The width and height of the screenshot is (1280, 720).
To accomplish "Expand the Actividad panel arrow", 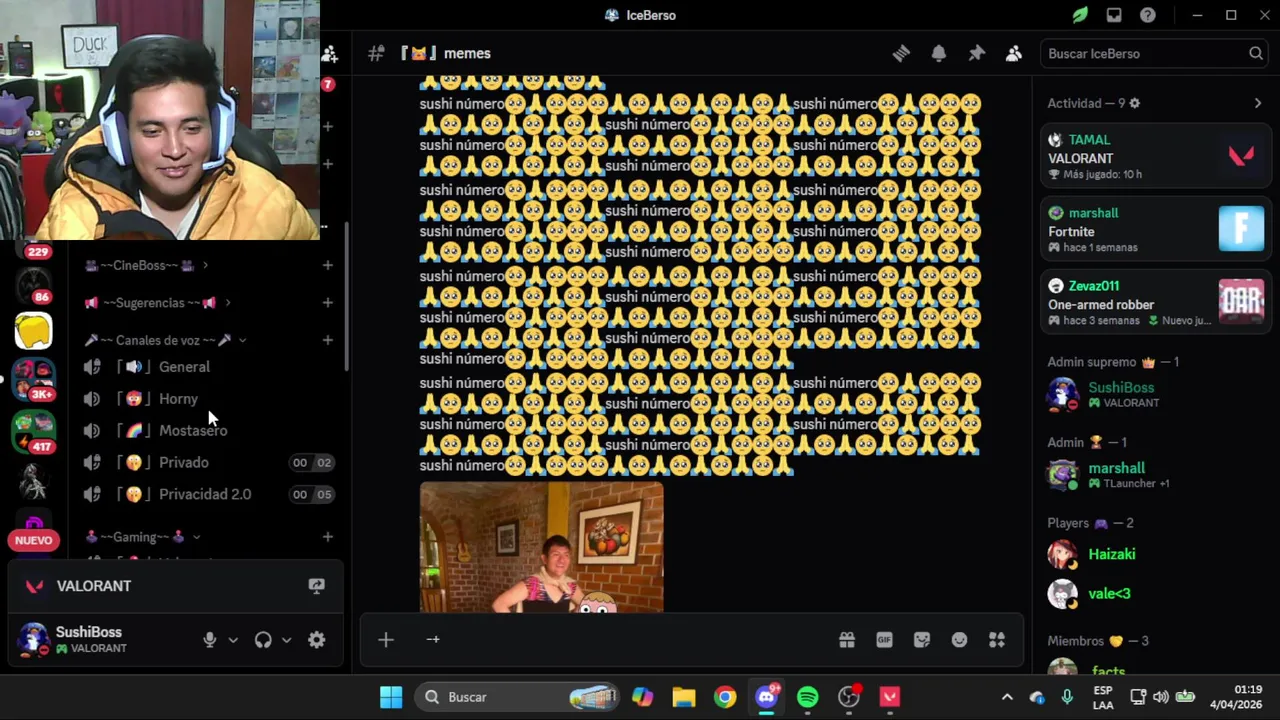I will click(x=1258, y=103).
